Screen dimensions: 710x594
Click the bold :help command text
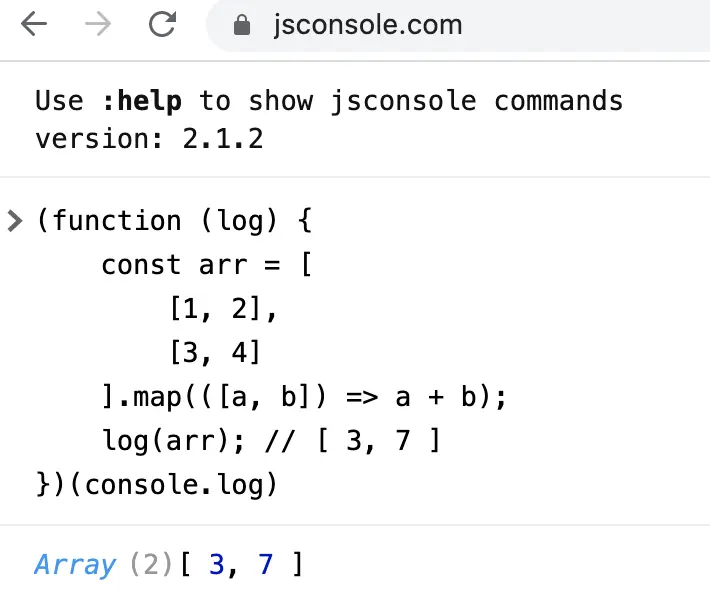point(142,101)
